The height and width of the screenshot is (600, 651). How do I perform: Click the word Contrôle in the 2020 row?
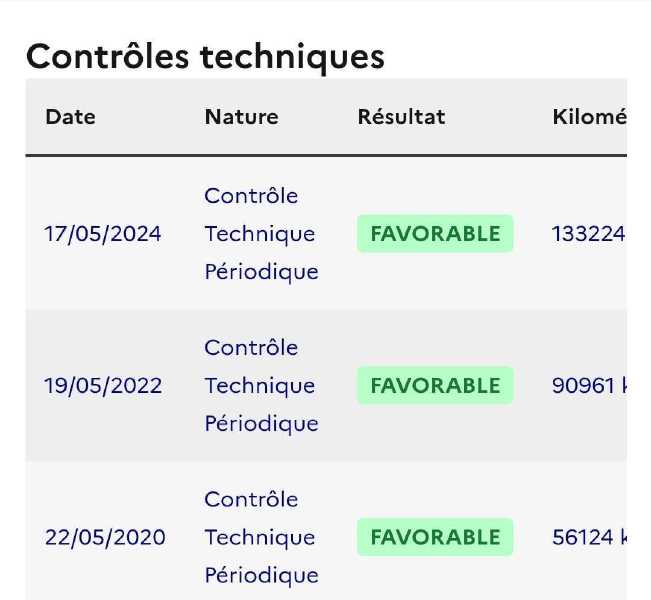(251, 499)
